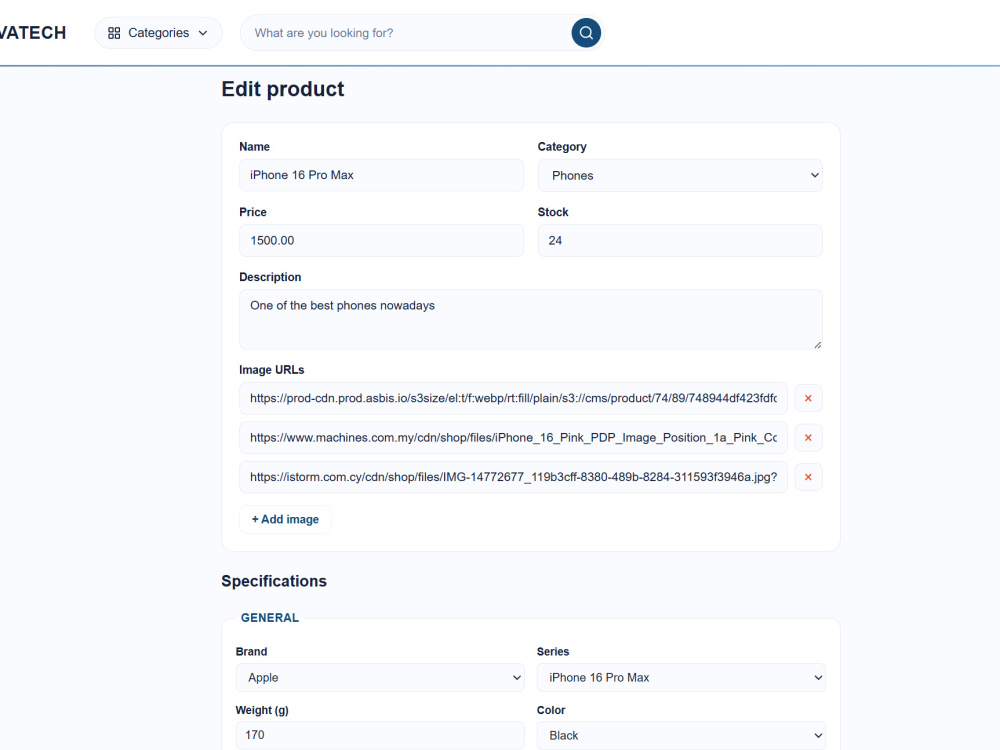Click the Category label

point(562,147)
